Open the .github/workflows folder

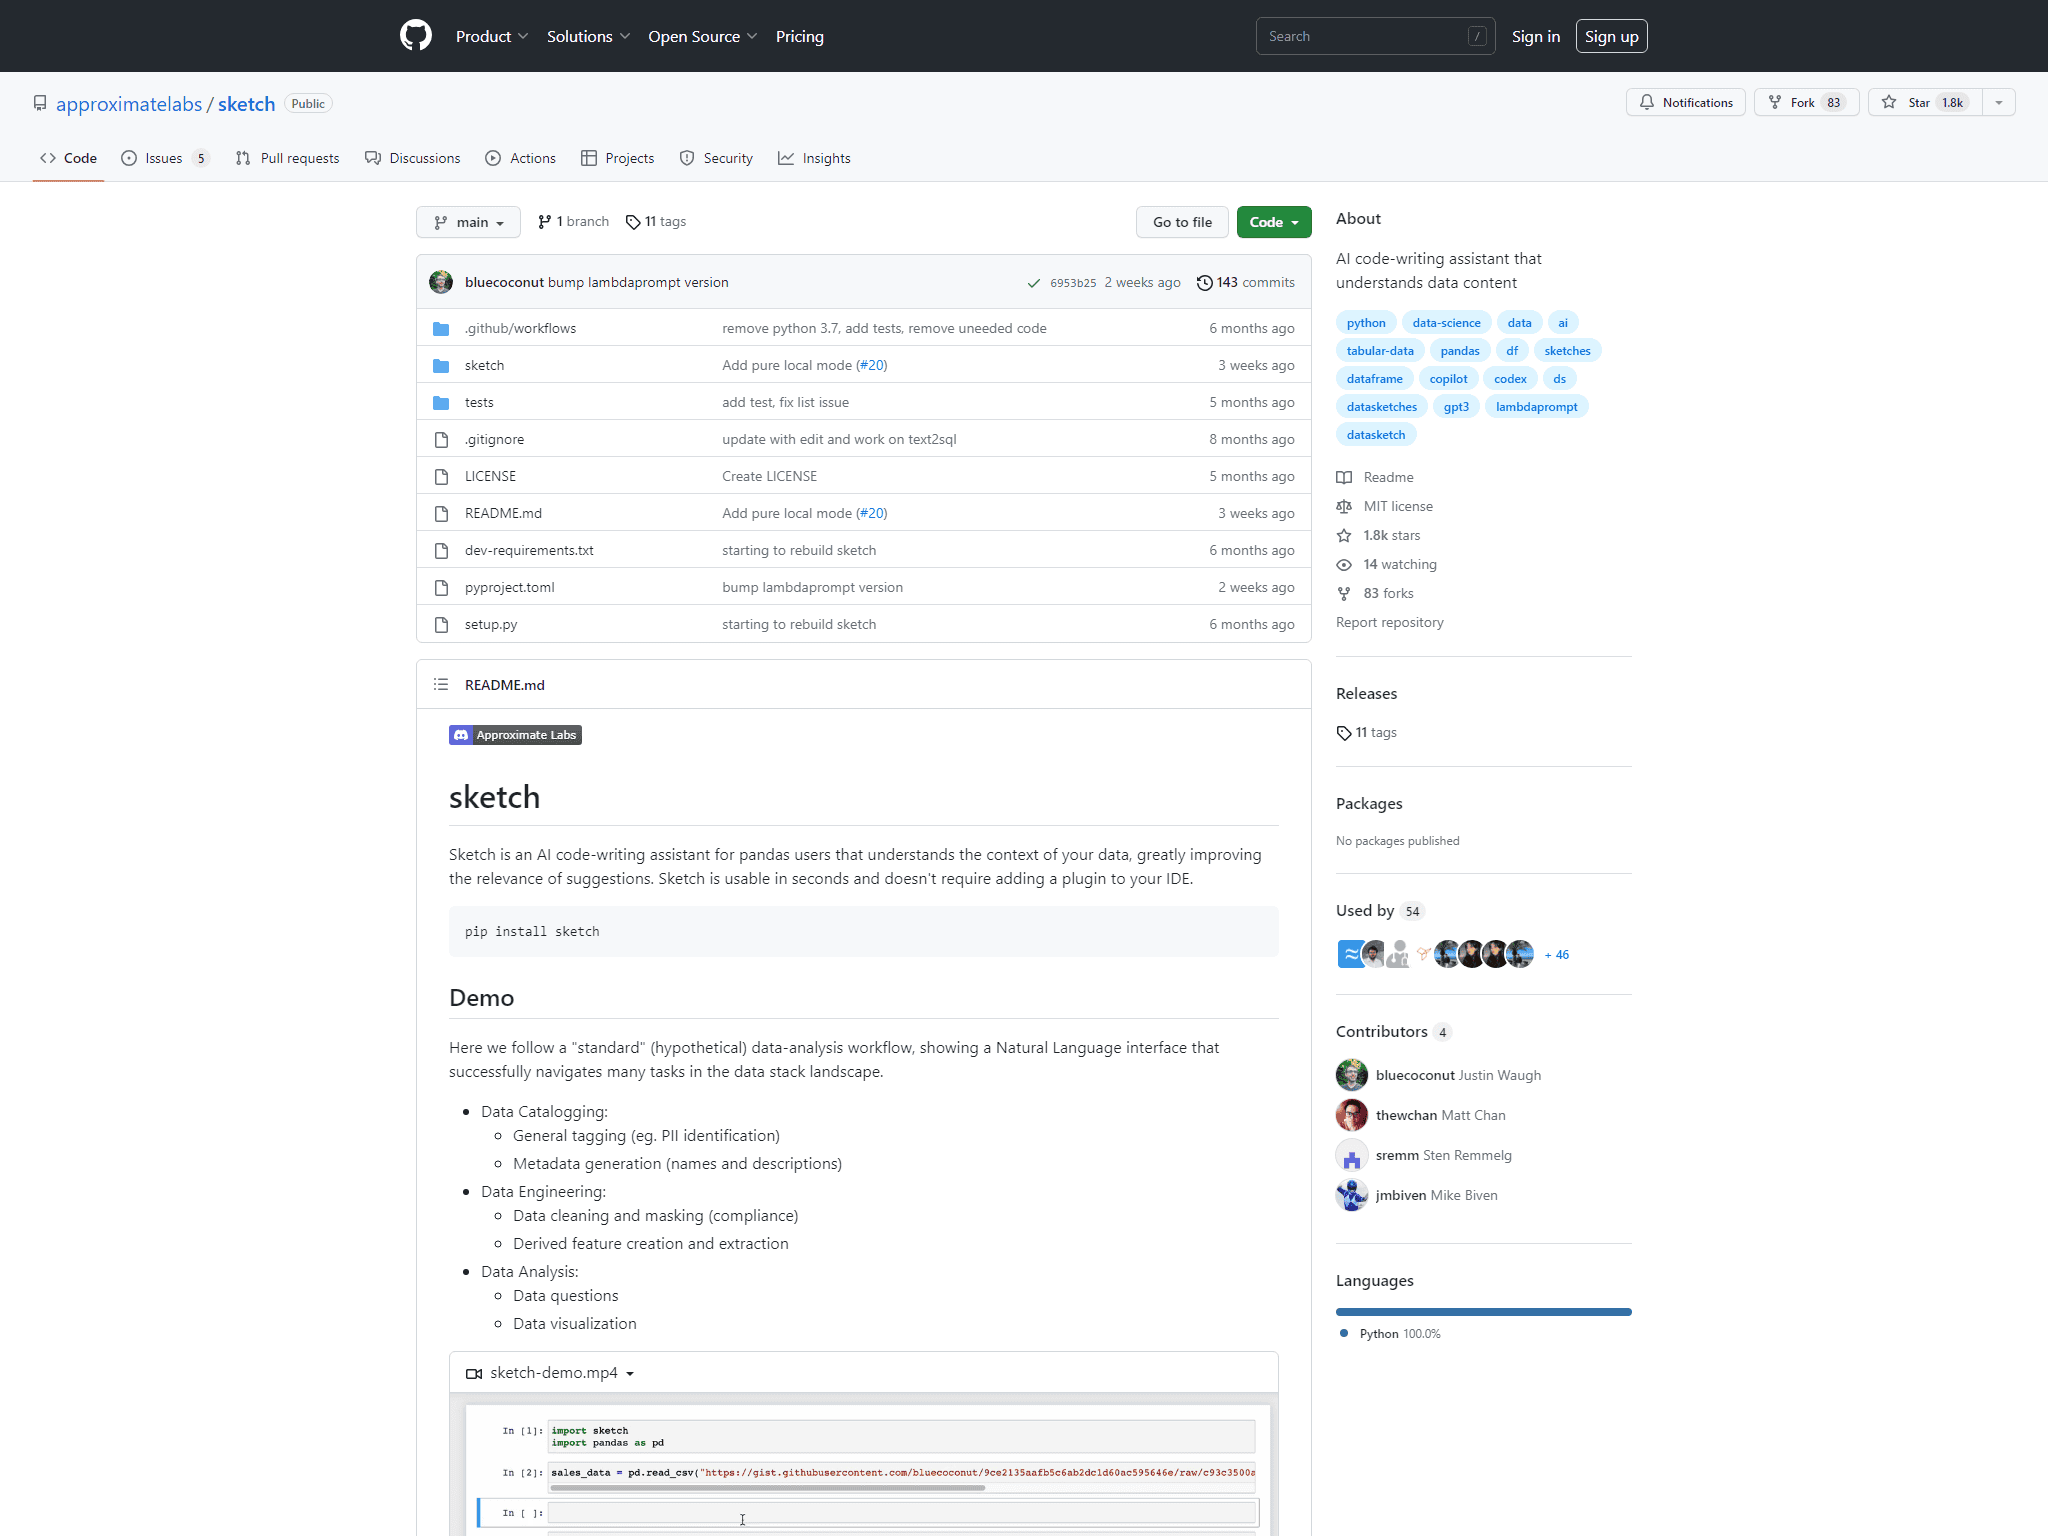coord(520,328)
